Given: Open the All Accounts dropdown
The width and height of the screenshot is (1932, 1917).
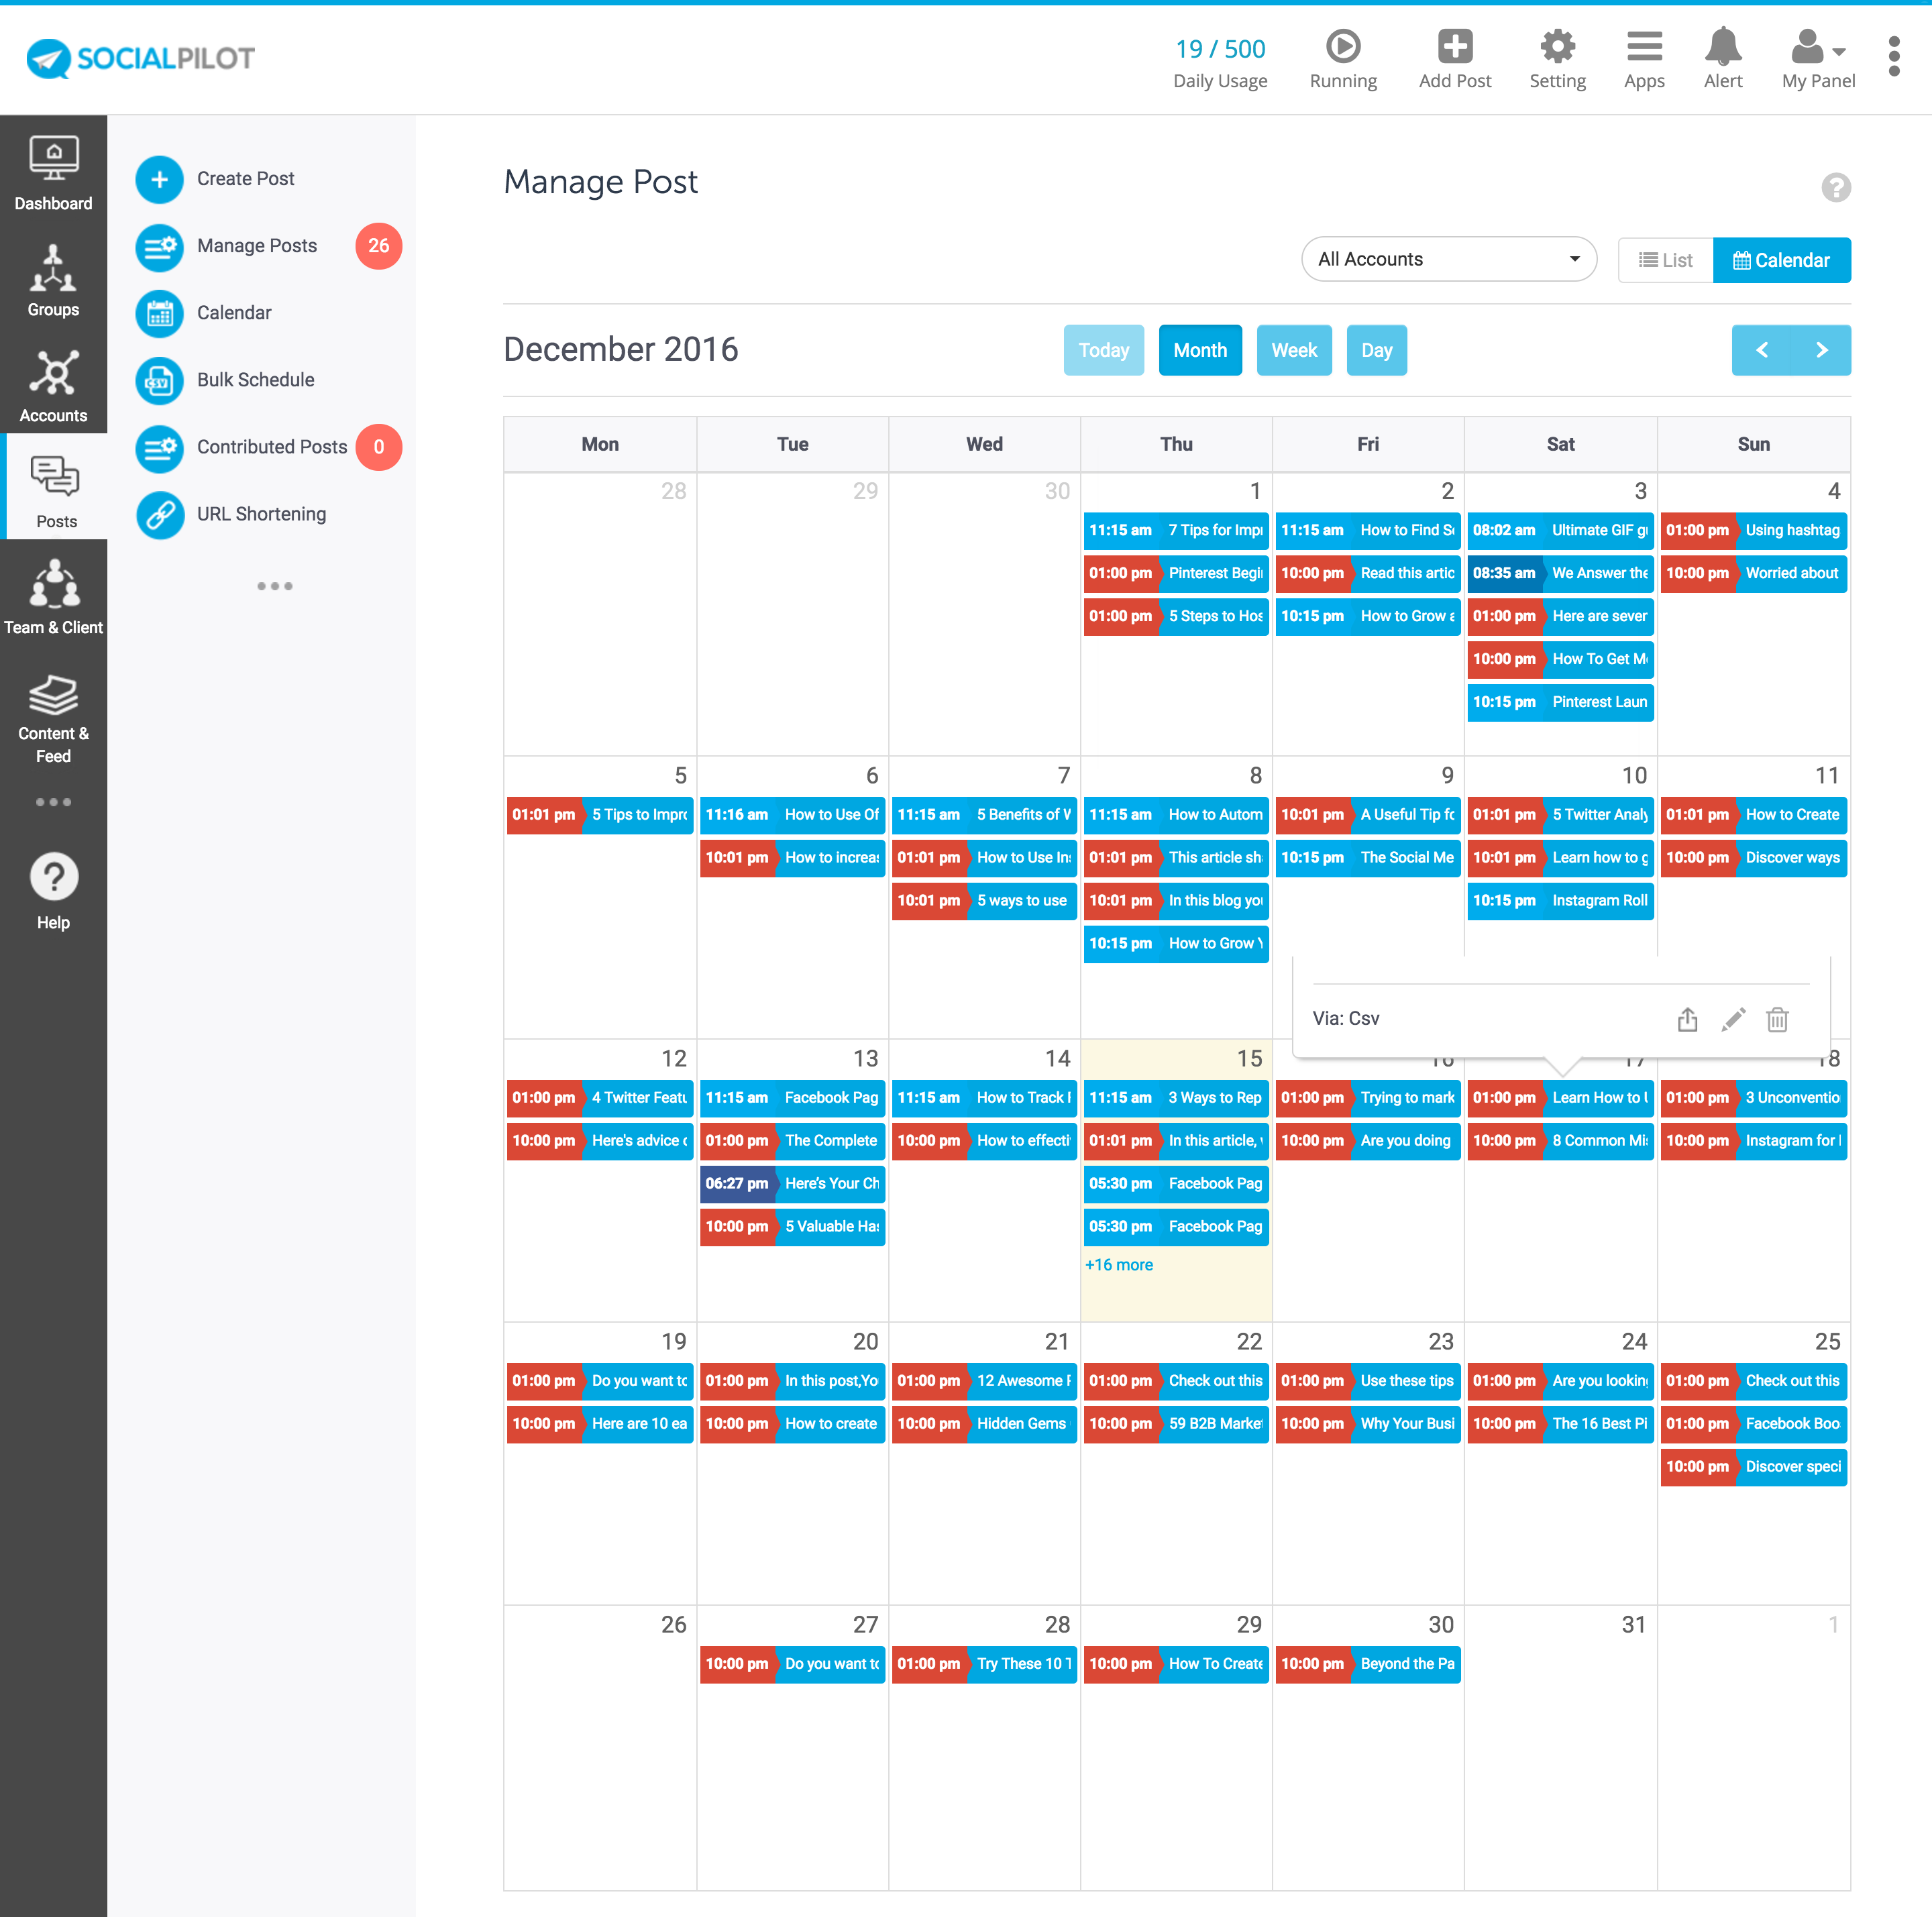Looking at the screenshot, I should click(1448, 259).
